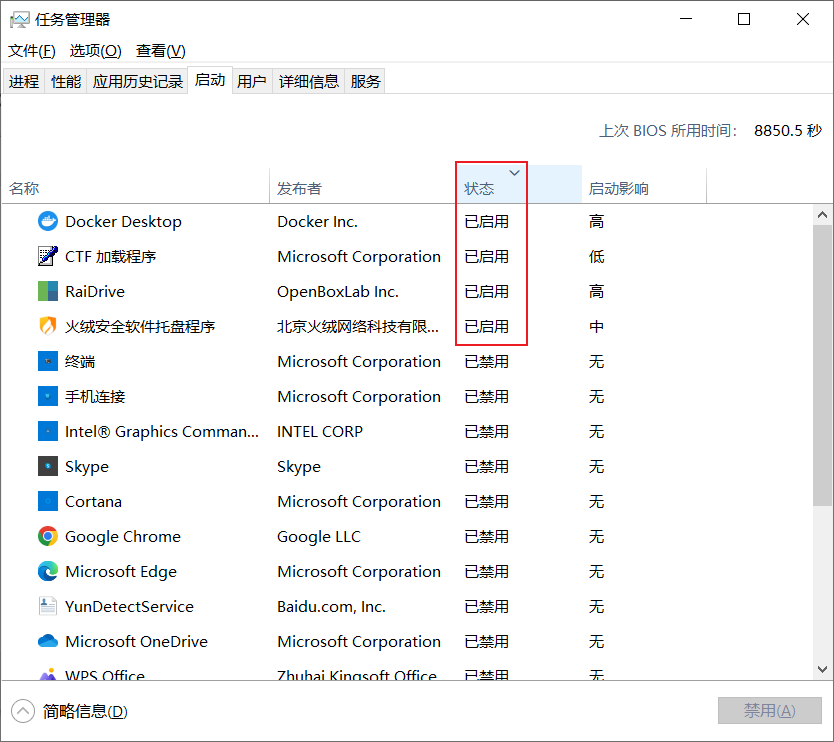Click 已禁用 status for 终端
Viewport: 834px width, 742px height.
point(486,361)
